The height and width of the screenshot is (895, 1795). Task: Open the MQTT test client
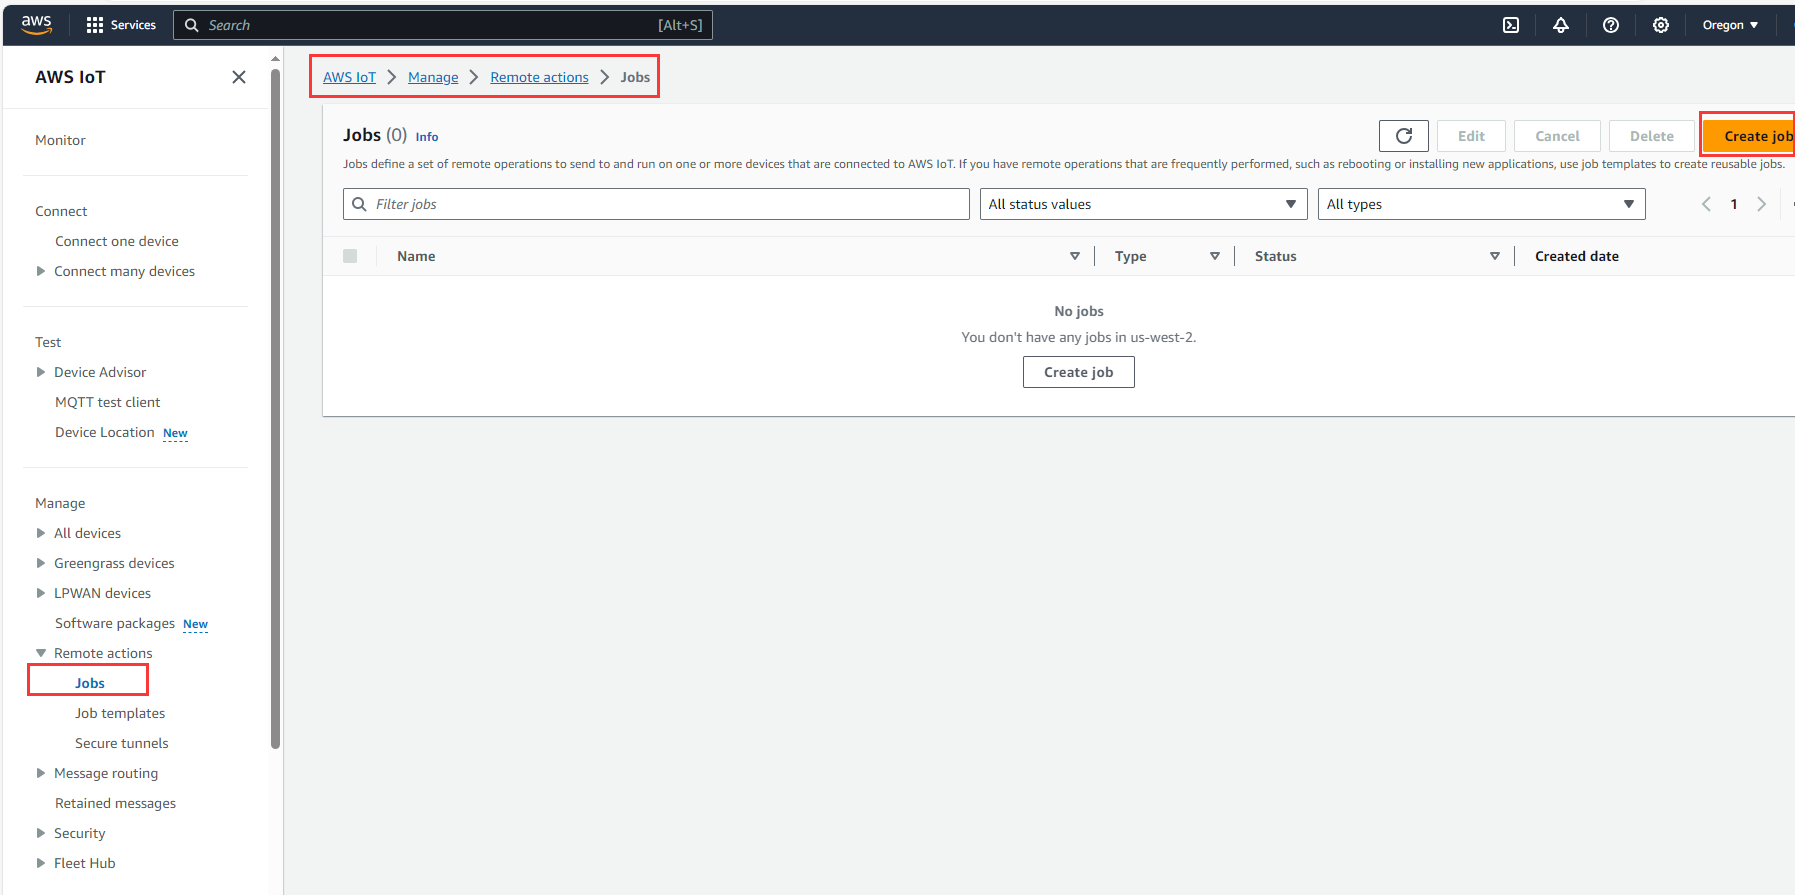pyautogui.click(x=107, y=402)
